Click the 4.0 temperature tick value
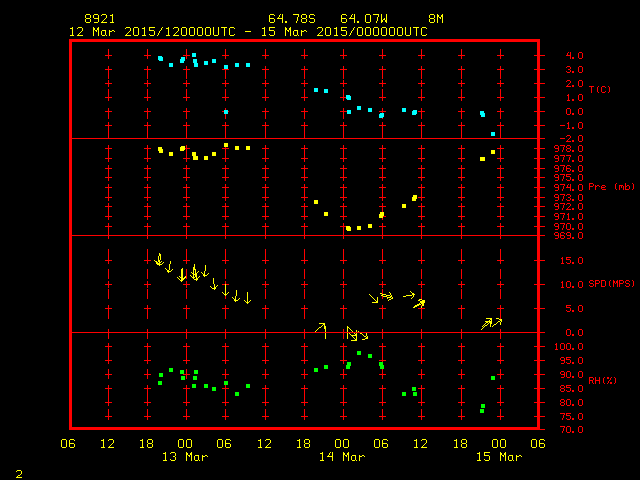 coord(561,56)
